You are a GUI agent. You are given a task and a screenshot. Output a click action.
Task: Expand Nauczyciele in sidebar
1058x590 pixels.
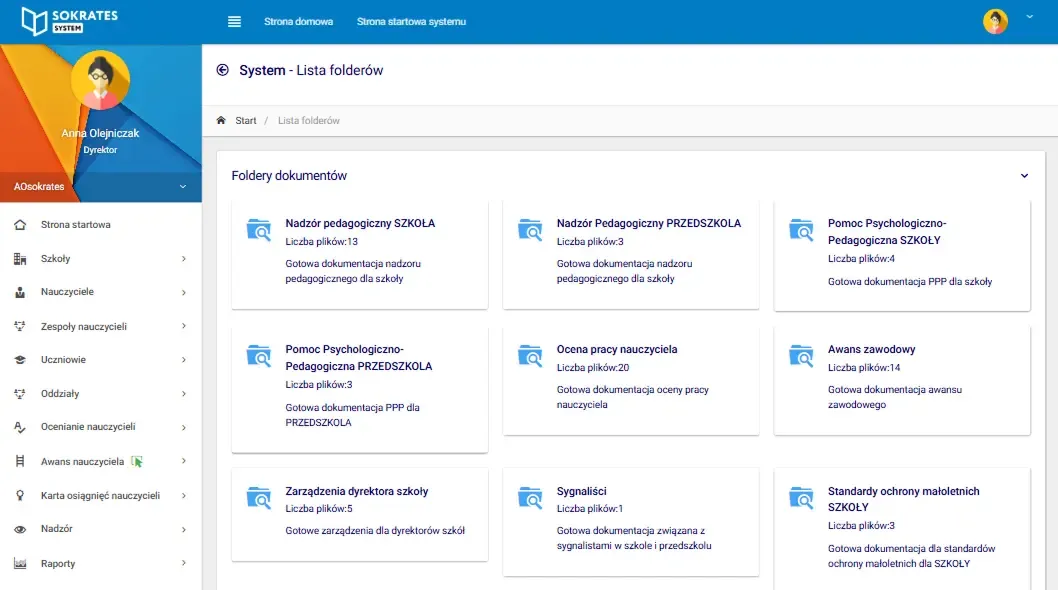pos(184,293)
